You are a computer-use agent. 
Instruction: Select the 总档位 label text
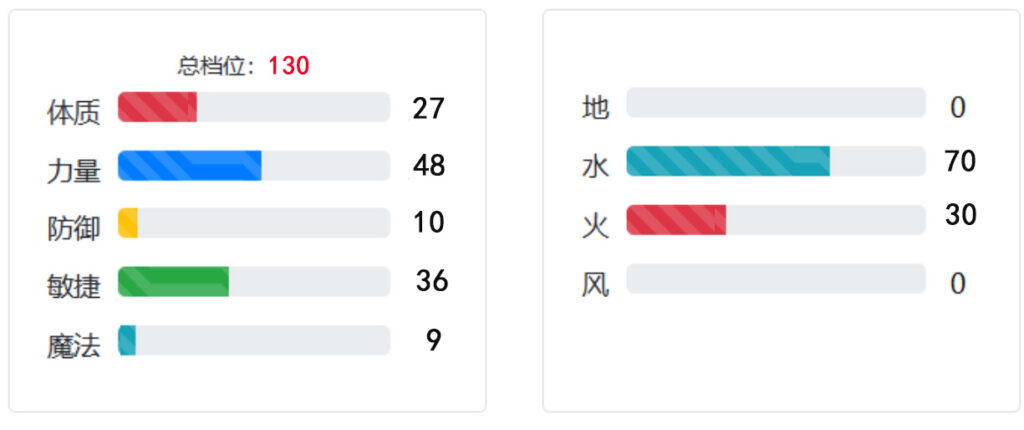tap(215, 66)
